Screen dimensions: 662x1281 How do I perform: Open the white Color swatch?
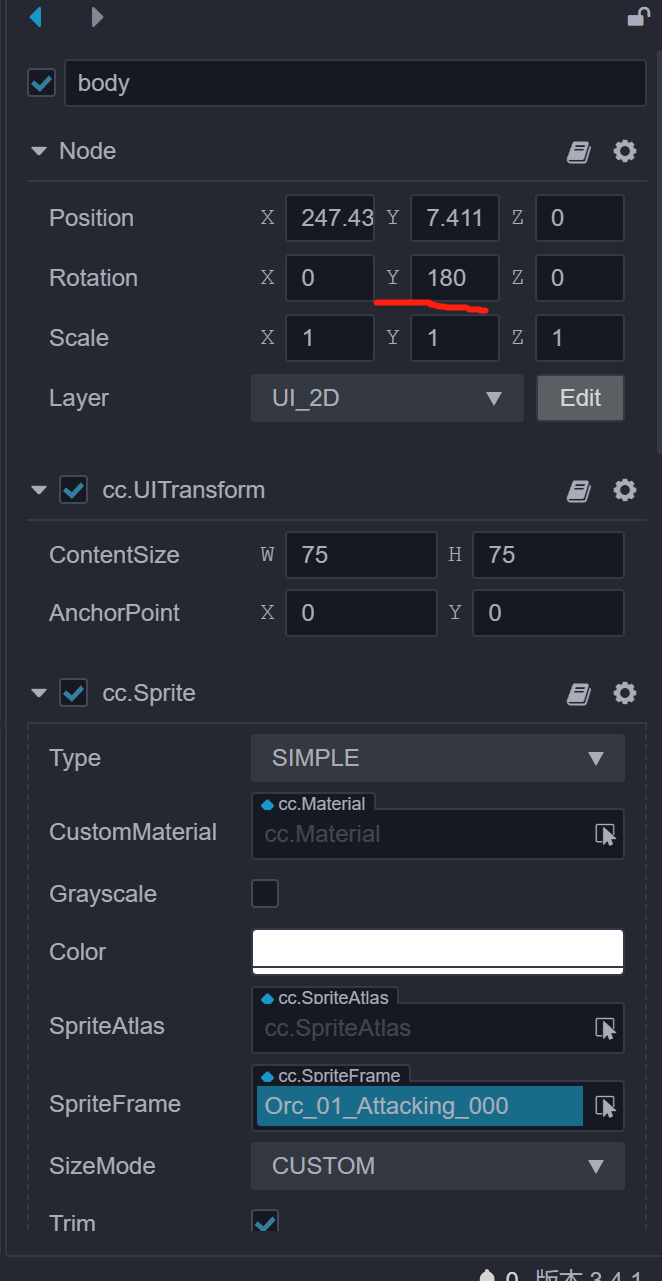tap(437, 951)
